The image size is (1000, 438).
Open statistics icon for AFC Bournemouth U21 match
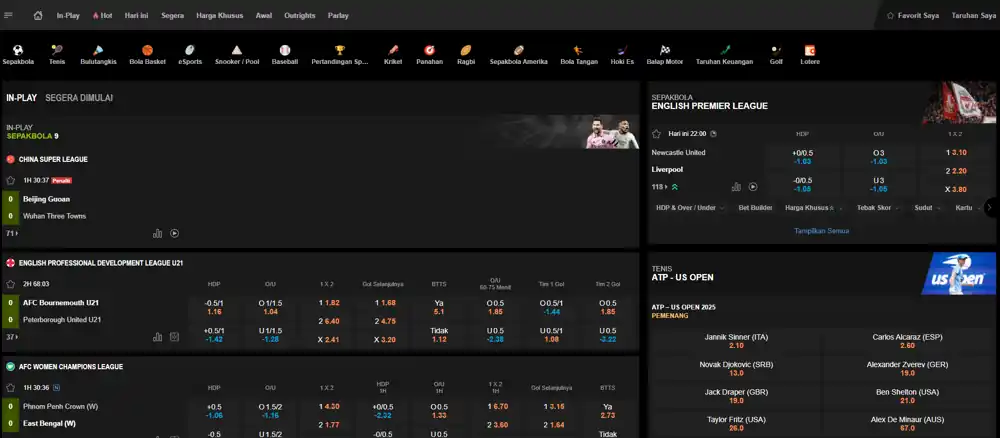158,337
